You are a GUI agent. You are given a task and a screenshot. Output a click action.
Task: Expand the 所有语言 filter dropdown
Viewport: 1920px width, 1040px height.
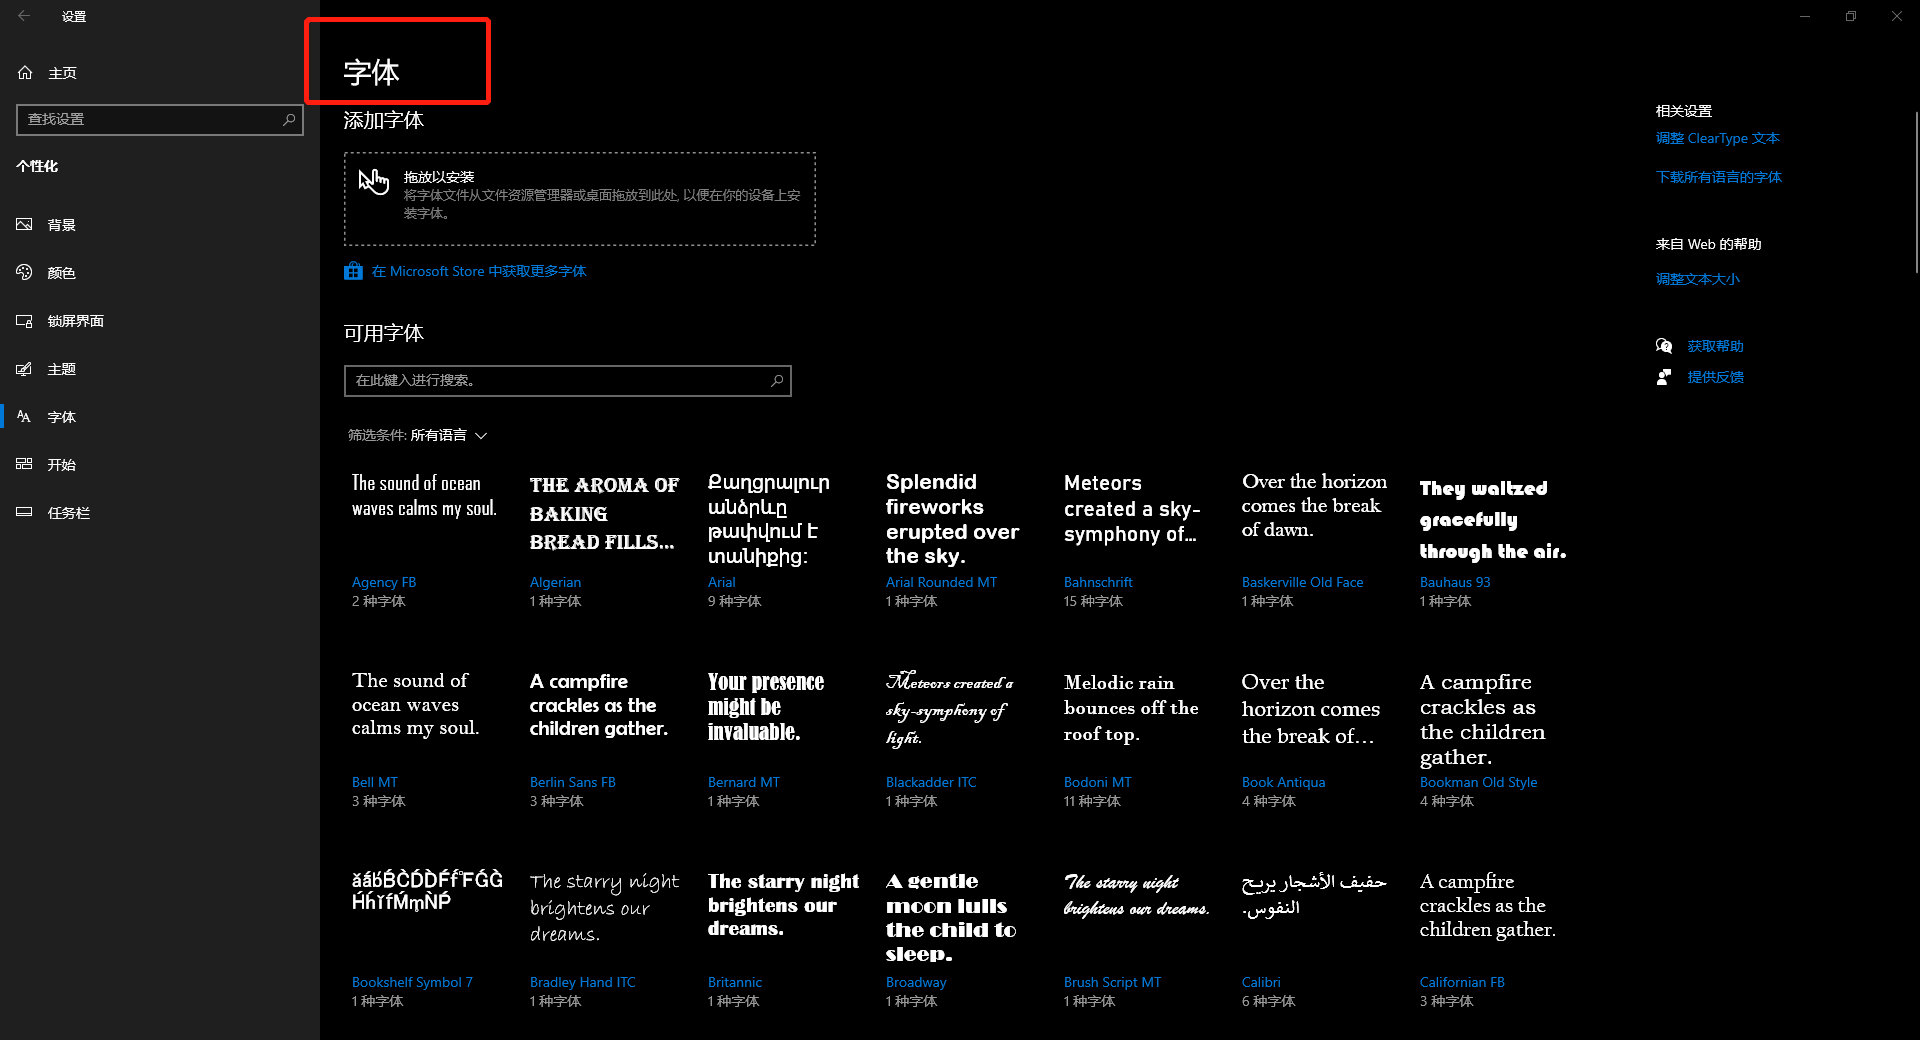click(x=448, y=436)
